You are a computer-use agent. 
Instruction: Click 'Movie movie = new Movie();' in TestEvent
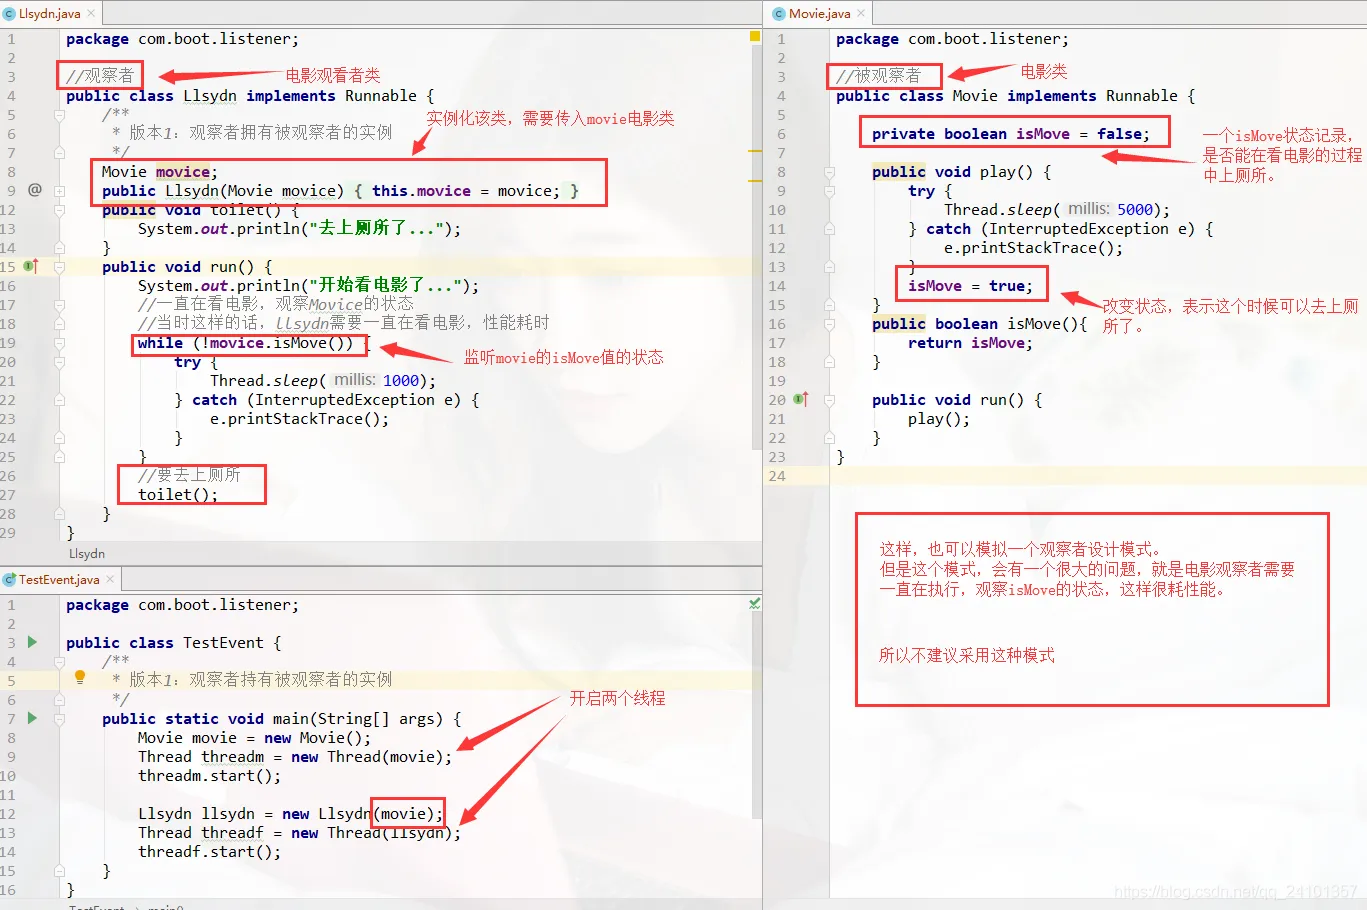(x=254, y=737)
